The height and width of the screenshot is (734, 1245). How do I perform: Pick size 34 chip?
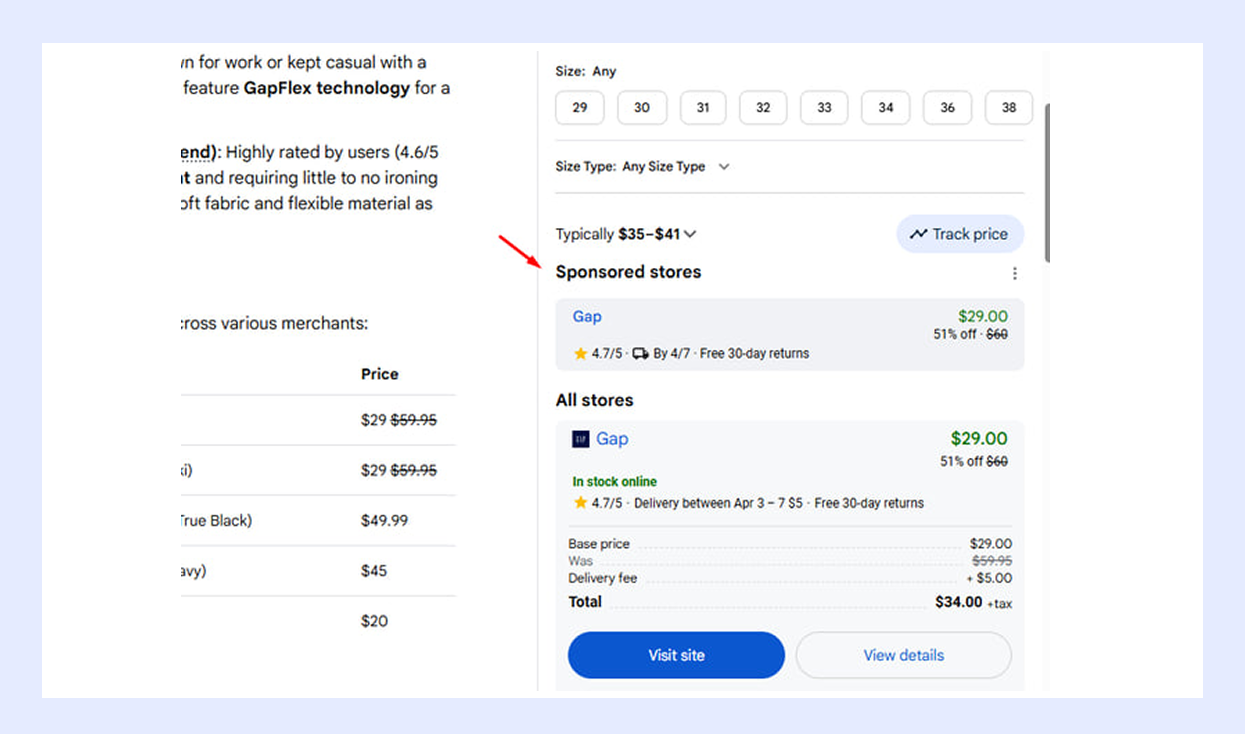pyautogui.click(x=886, y=108)
